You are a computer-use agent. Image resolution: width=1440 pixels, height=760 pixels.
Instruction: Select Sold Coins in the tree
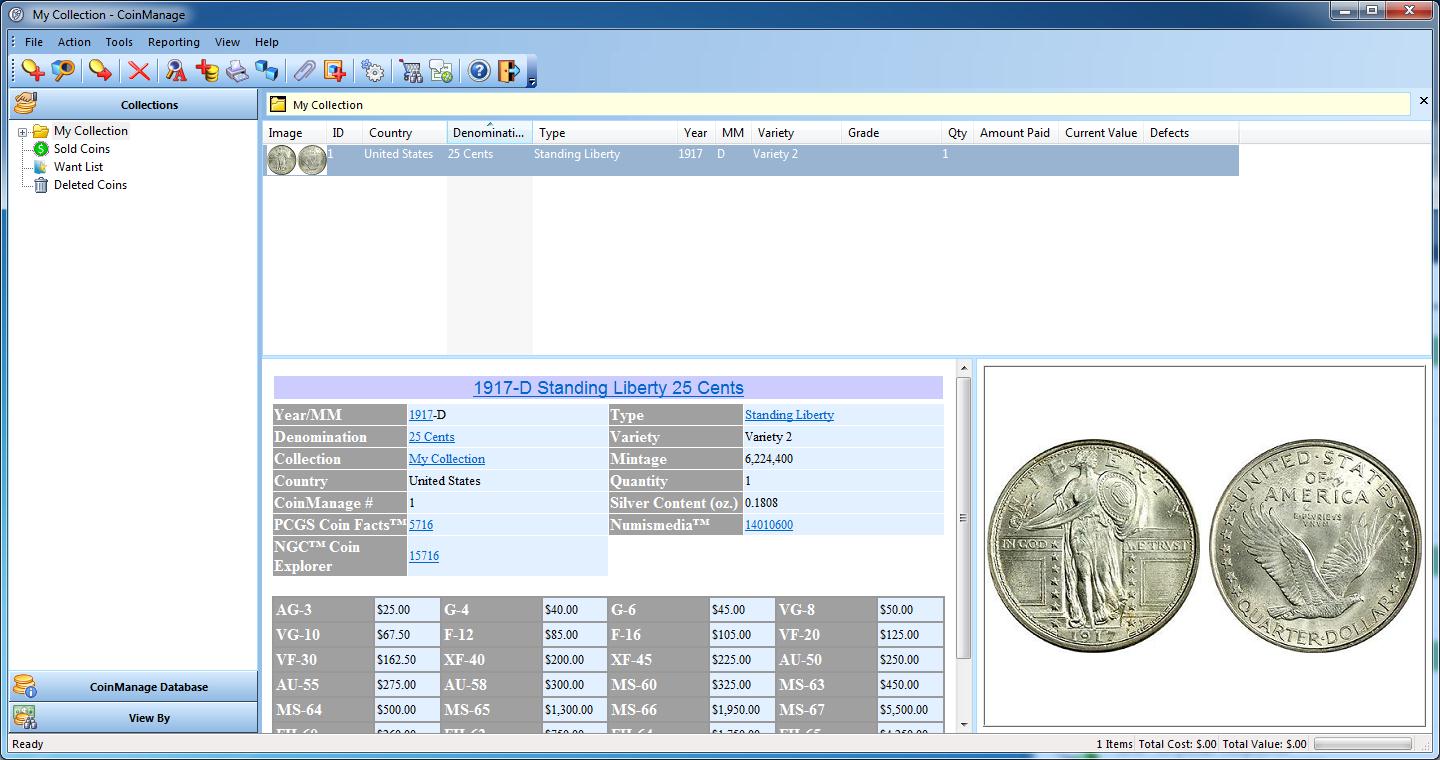(x=82, y=149)
